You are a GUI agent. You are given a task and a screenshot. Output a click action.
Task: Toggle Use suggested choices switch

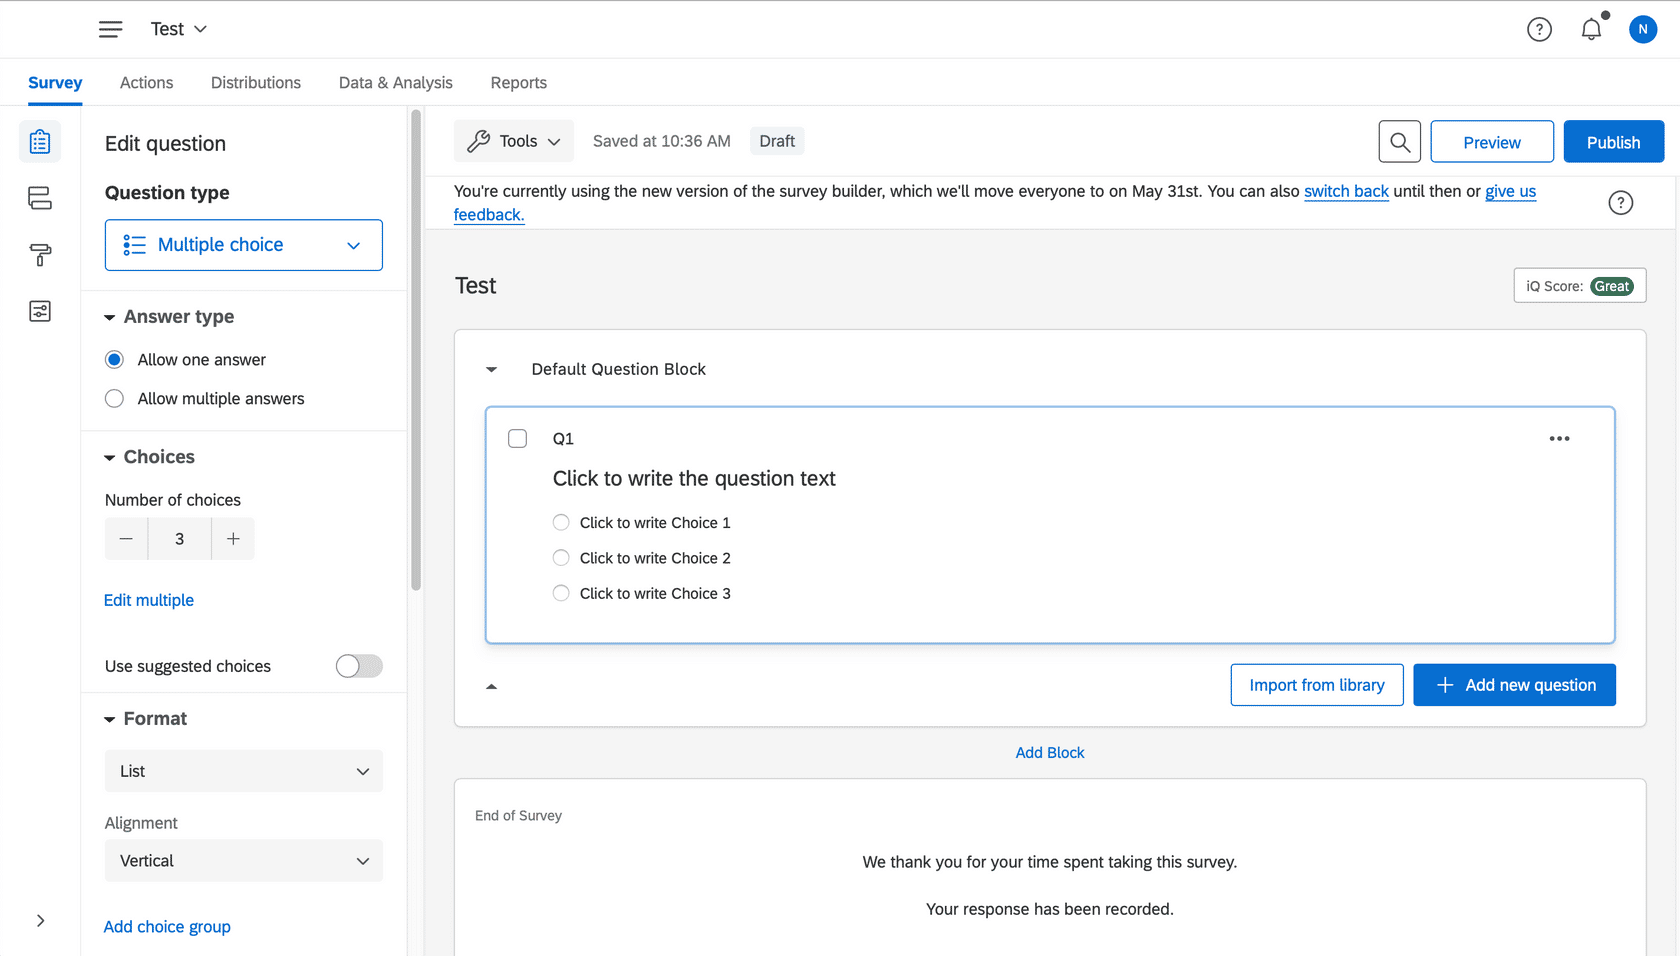(x=359, y=666)
